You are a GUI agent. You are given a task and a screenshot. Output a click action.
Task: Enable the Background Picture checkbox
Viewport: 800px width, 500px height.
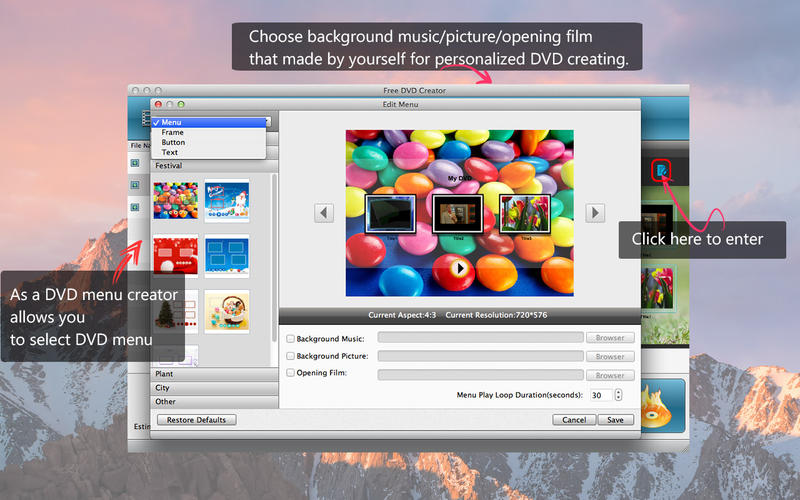coord(290,356)
